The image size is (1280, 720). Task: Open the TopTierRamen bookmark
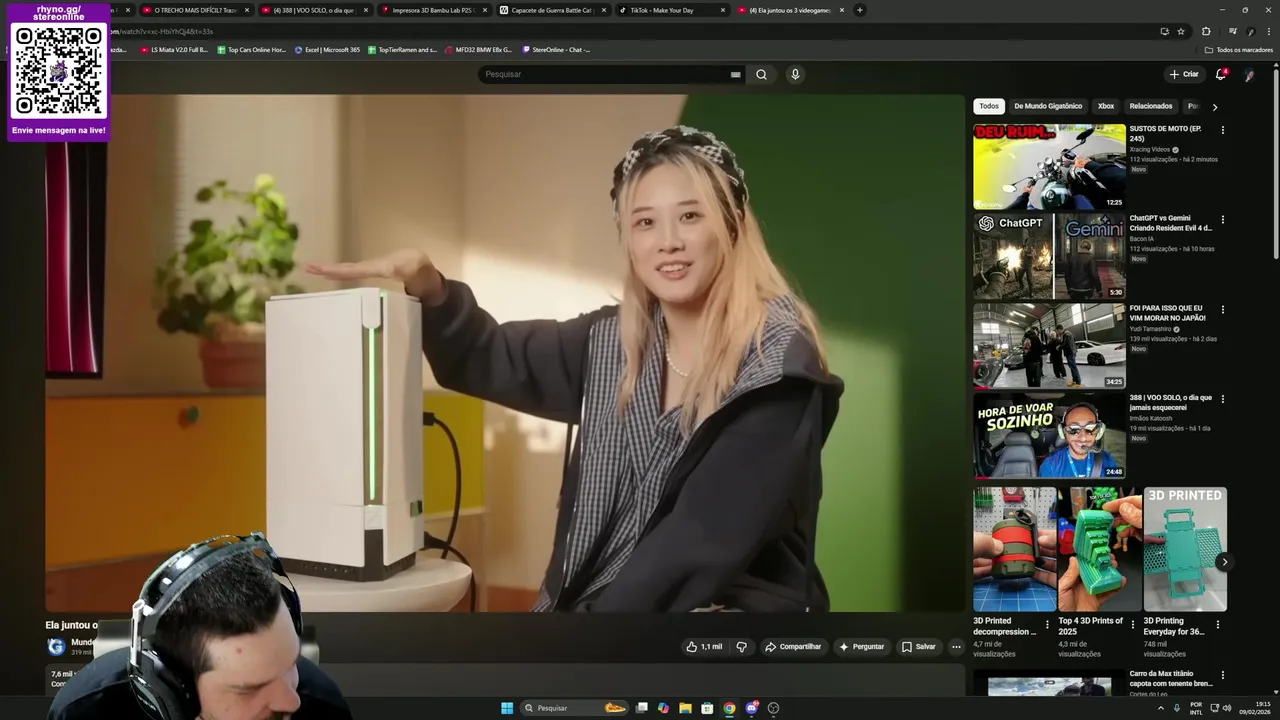(402, 49)
